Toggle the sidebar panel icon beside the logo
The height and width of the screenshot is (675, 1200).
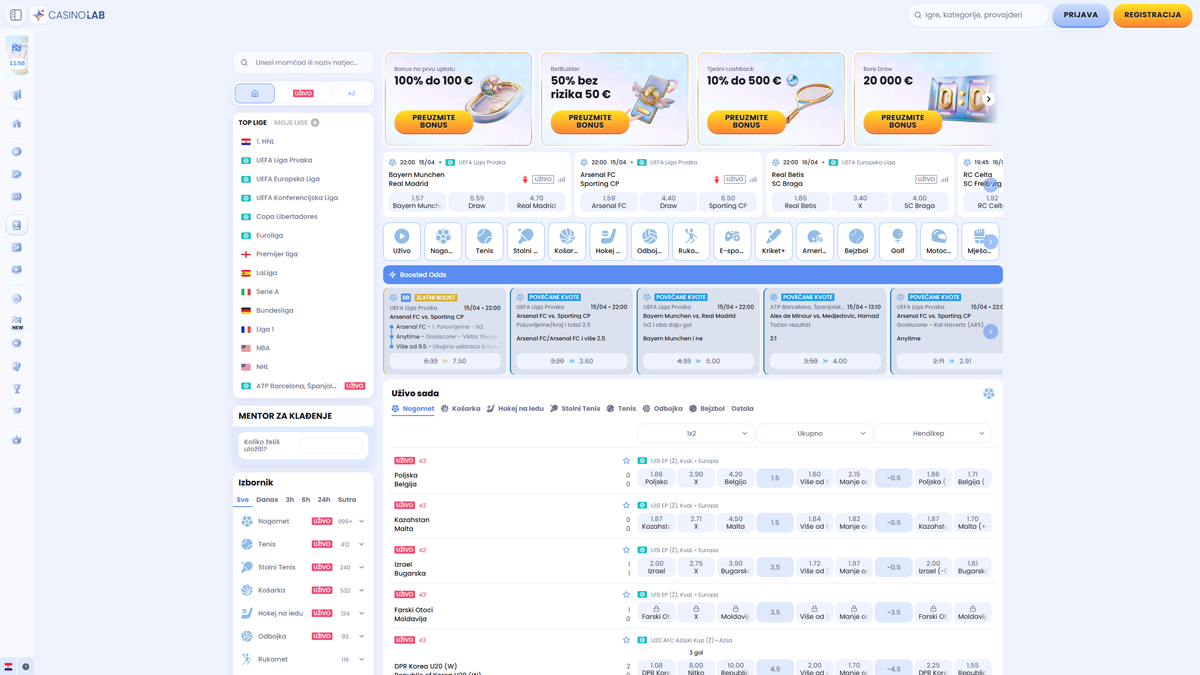16,15
